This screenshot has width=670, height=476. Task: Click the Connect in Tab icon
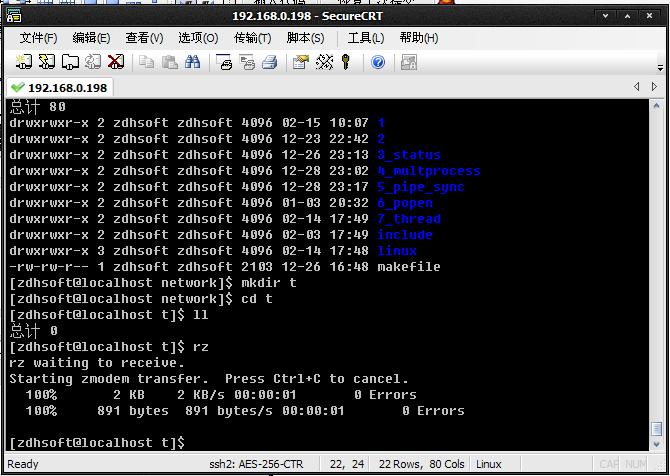(x=70, y=62)
